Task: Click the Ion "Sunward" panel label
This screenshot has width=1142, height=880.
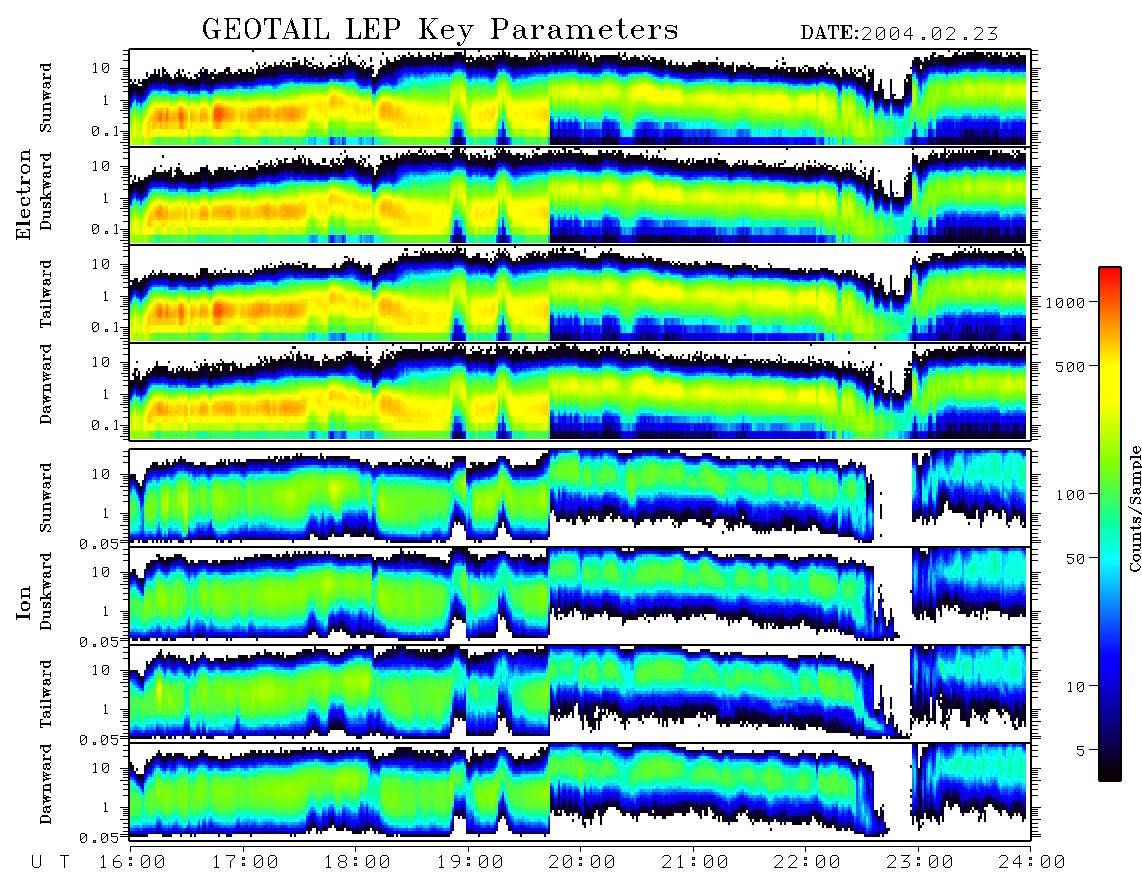Action: (x=46, y=497)
